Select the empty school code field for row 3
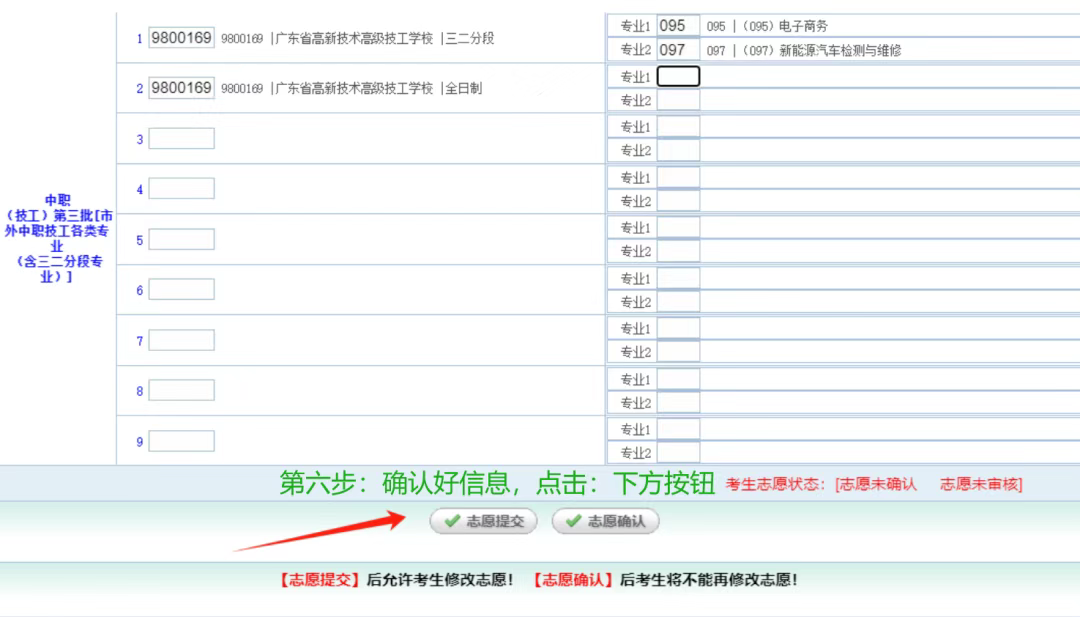Viewport: 1080px width, 617px height. click(182, 138)
